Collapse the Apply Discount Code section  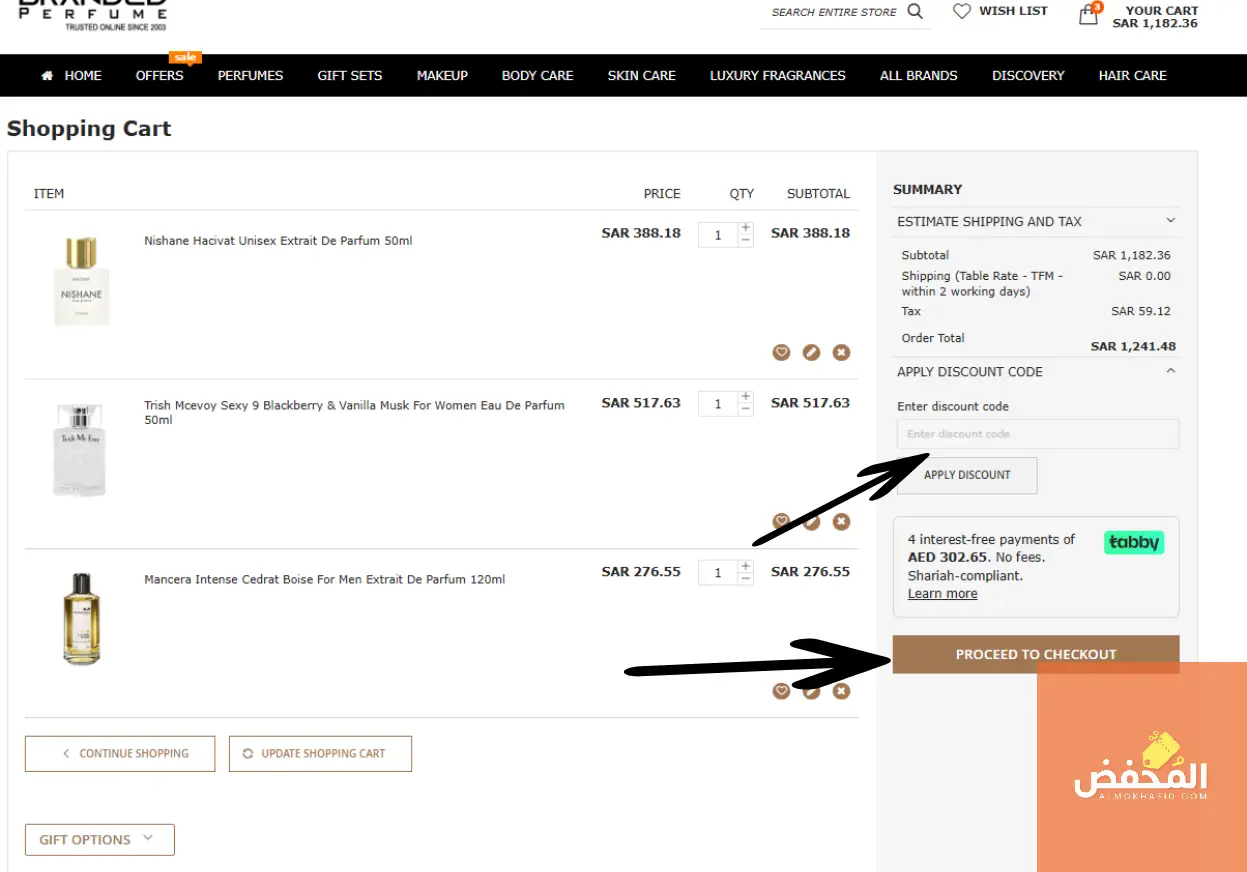coord(1036,371)
